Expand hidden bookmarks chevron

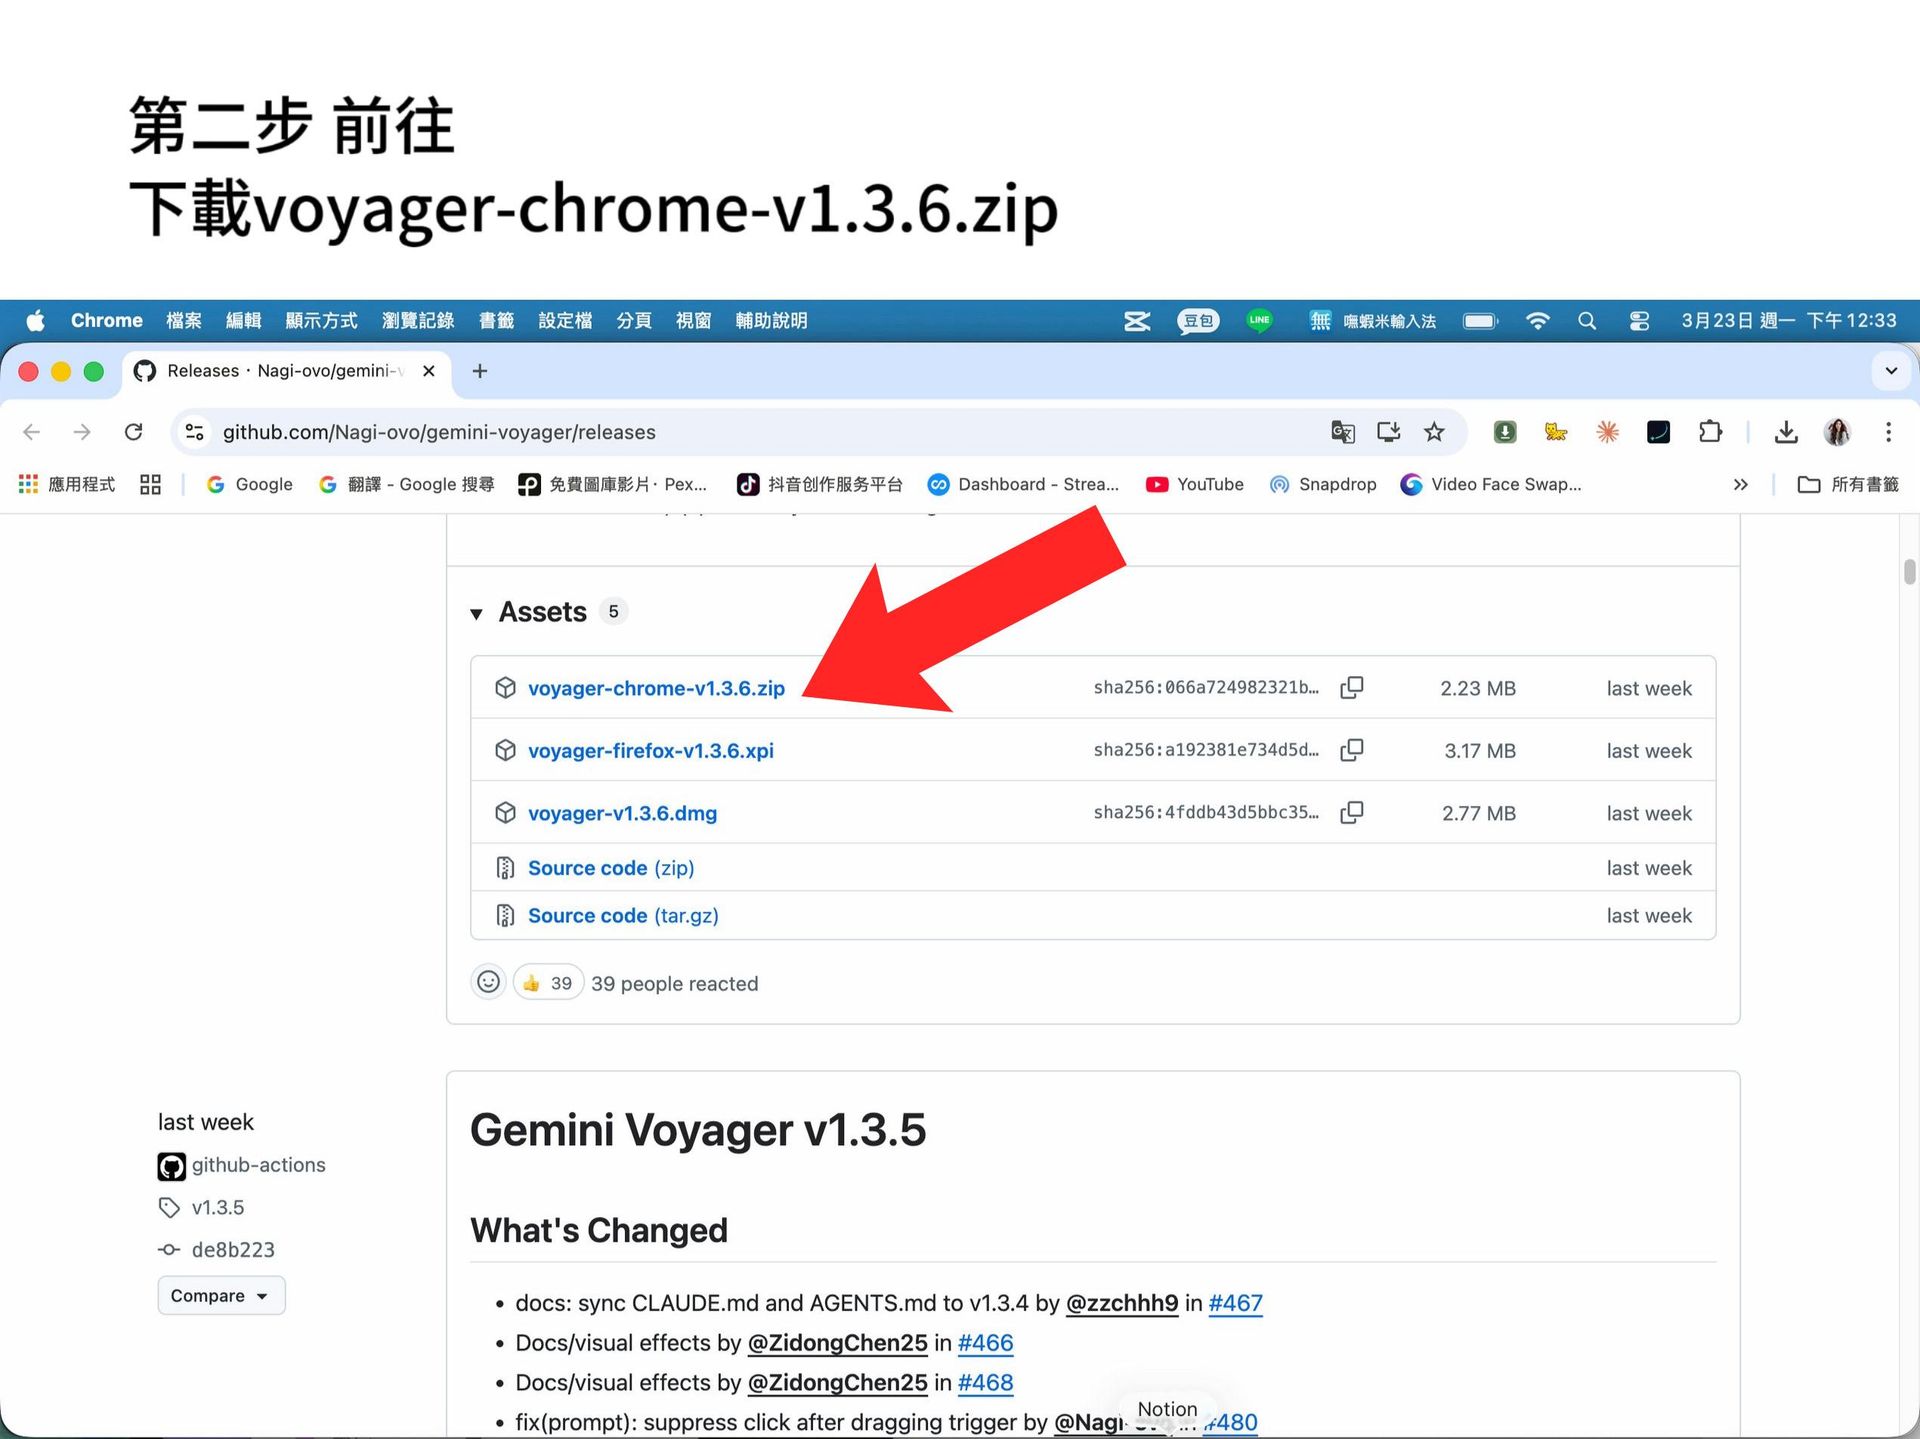pyautogui.click(x=1740, y=484)
